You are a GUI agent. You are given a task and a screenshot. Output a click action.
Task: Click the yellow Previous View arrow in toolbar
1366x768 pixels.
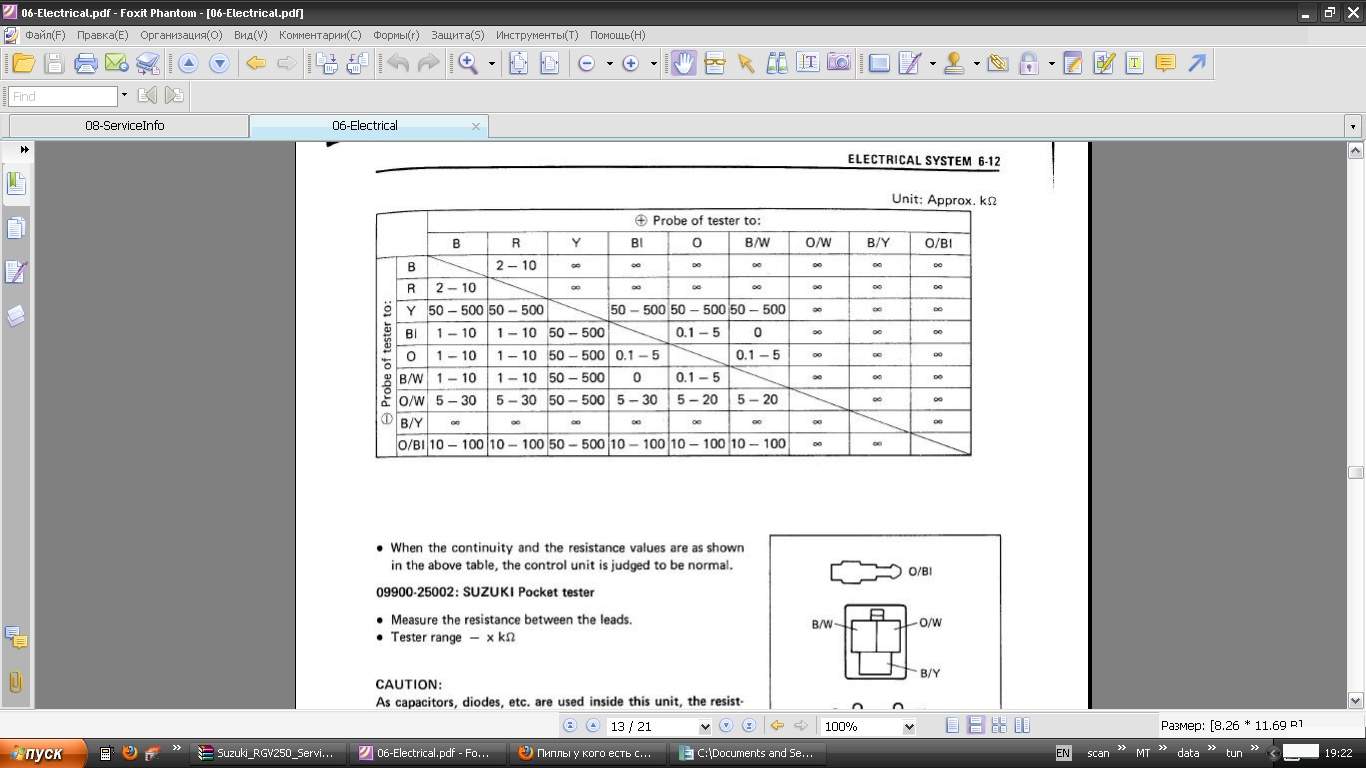tap(255, 64)
